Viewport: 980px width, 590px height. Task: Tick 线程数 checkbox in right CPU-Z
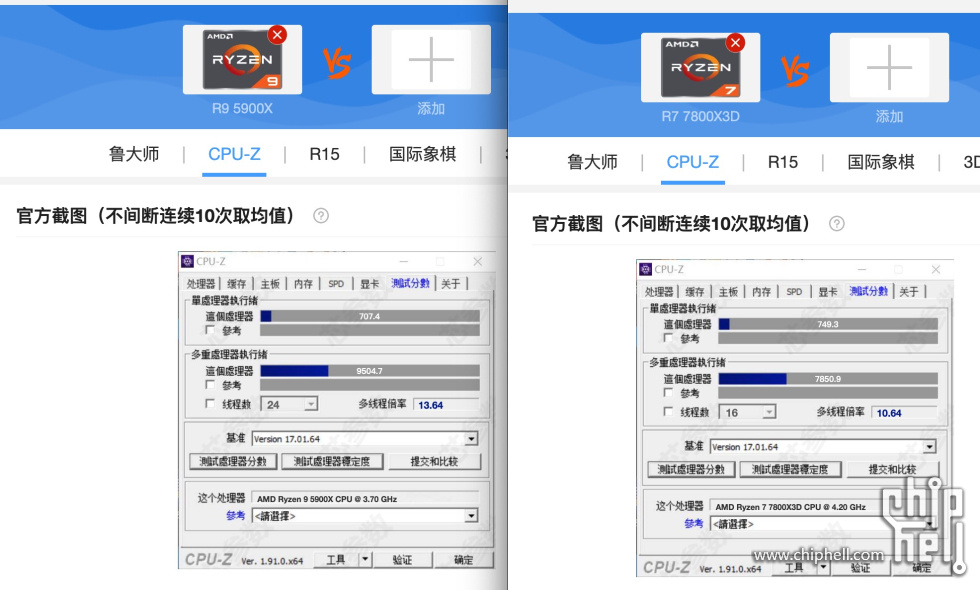668,412
